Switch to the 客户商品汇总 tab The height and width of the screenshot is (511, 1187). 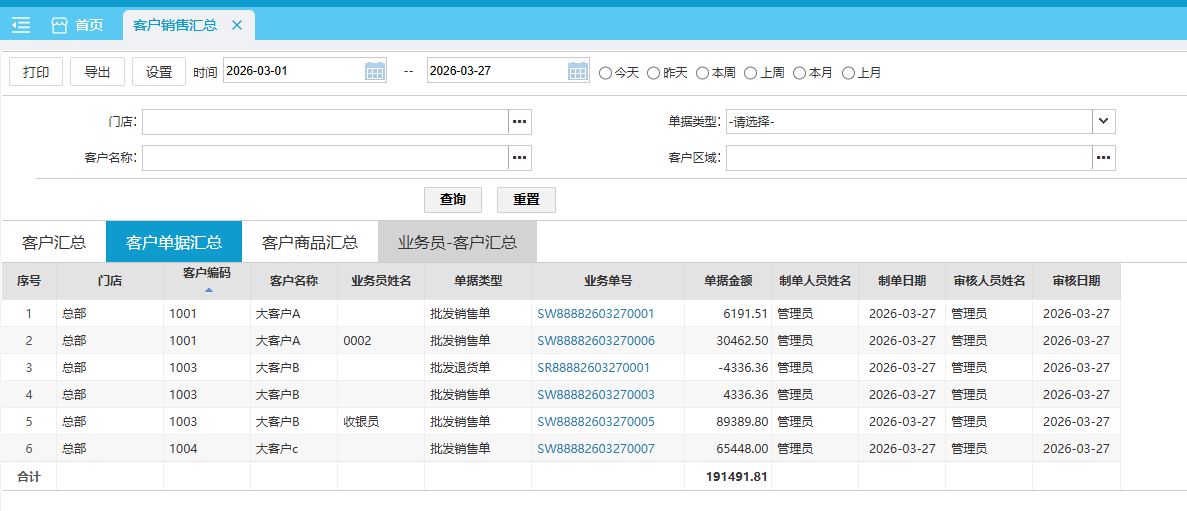tap(310, 242)
